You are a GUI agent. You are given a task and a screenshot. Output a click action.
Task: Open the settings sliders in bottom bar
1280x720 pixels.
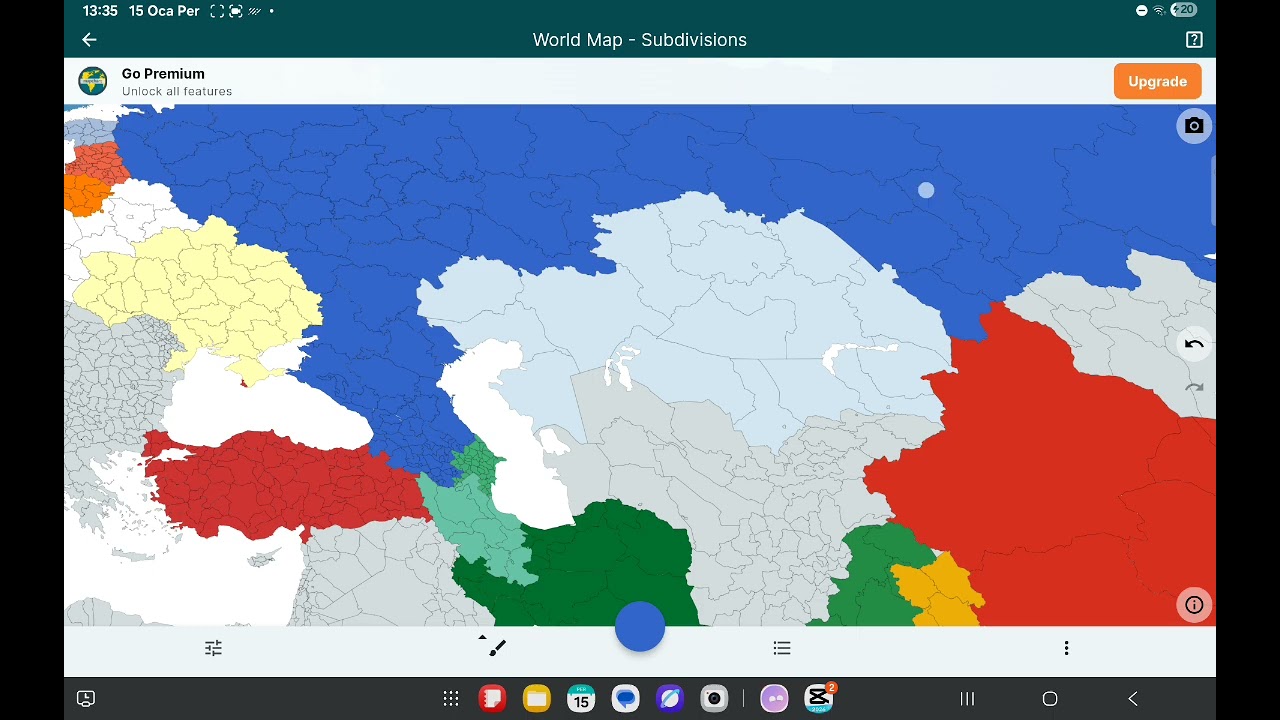pyautogui.click(x=213, y=648)
